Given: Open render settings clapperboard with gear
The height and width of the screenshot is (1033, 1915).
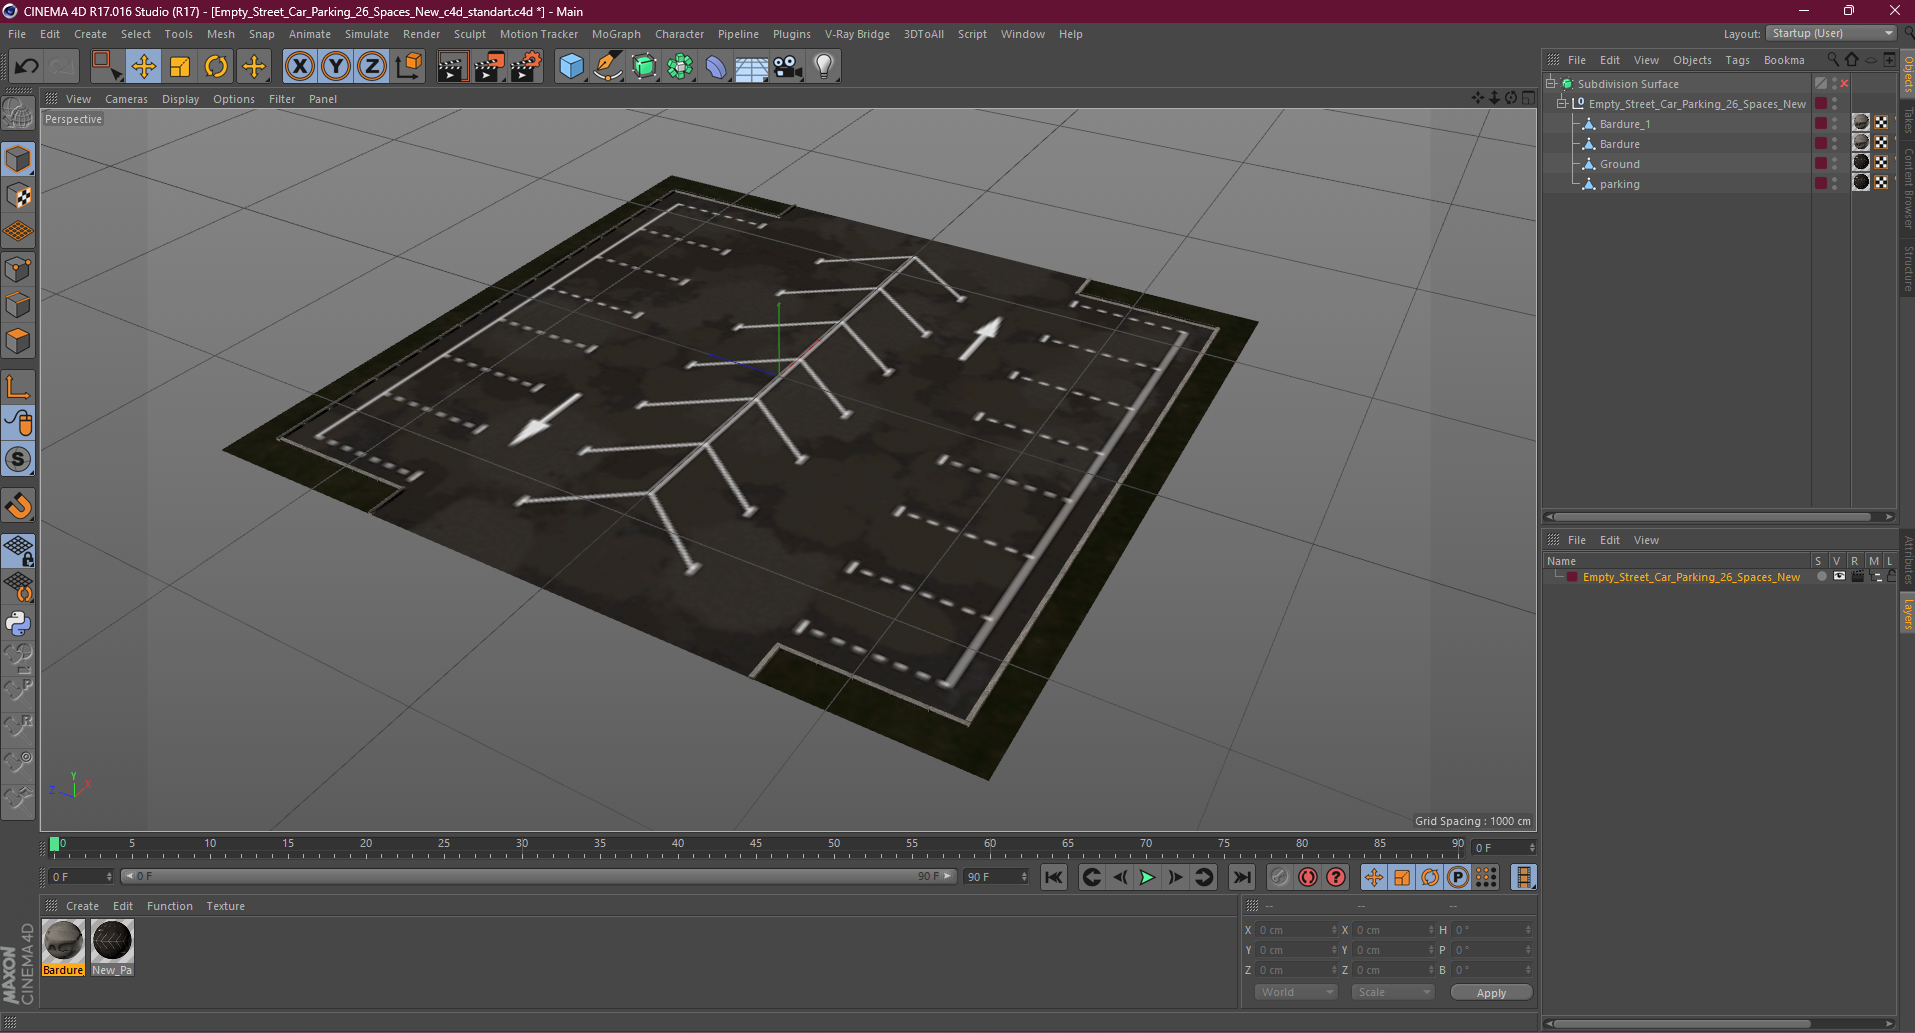Looking at the screenshot, I should [x=526, y=67].
